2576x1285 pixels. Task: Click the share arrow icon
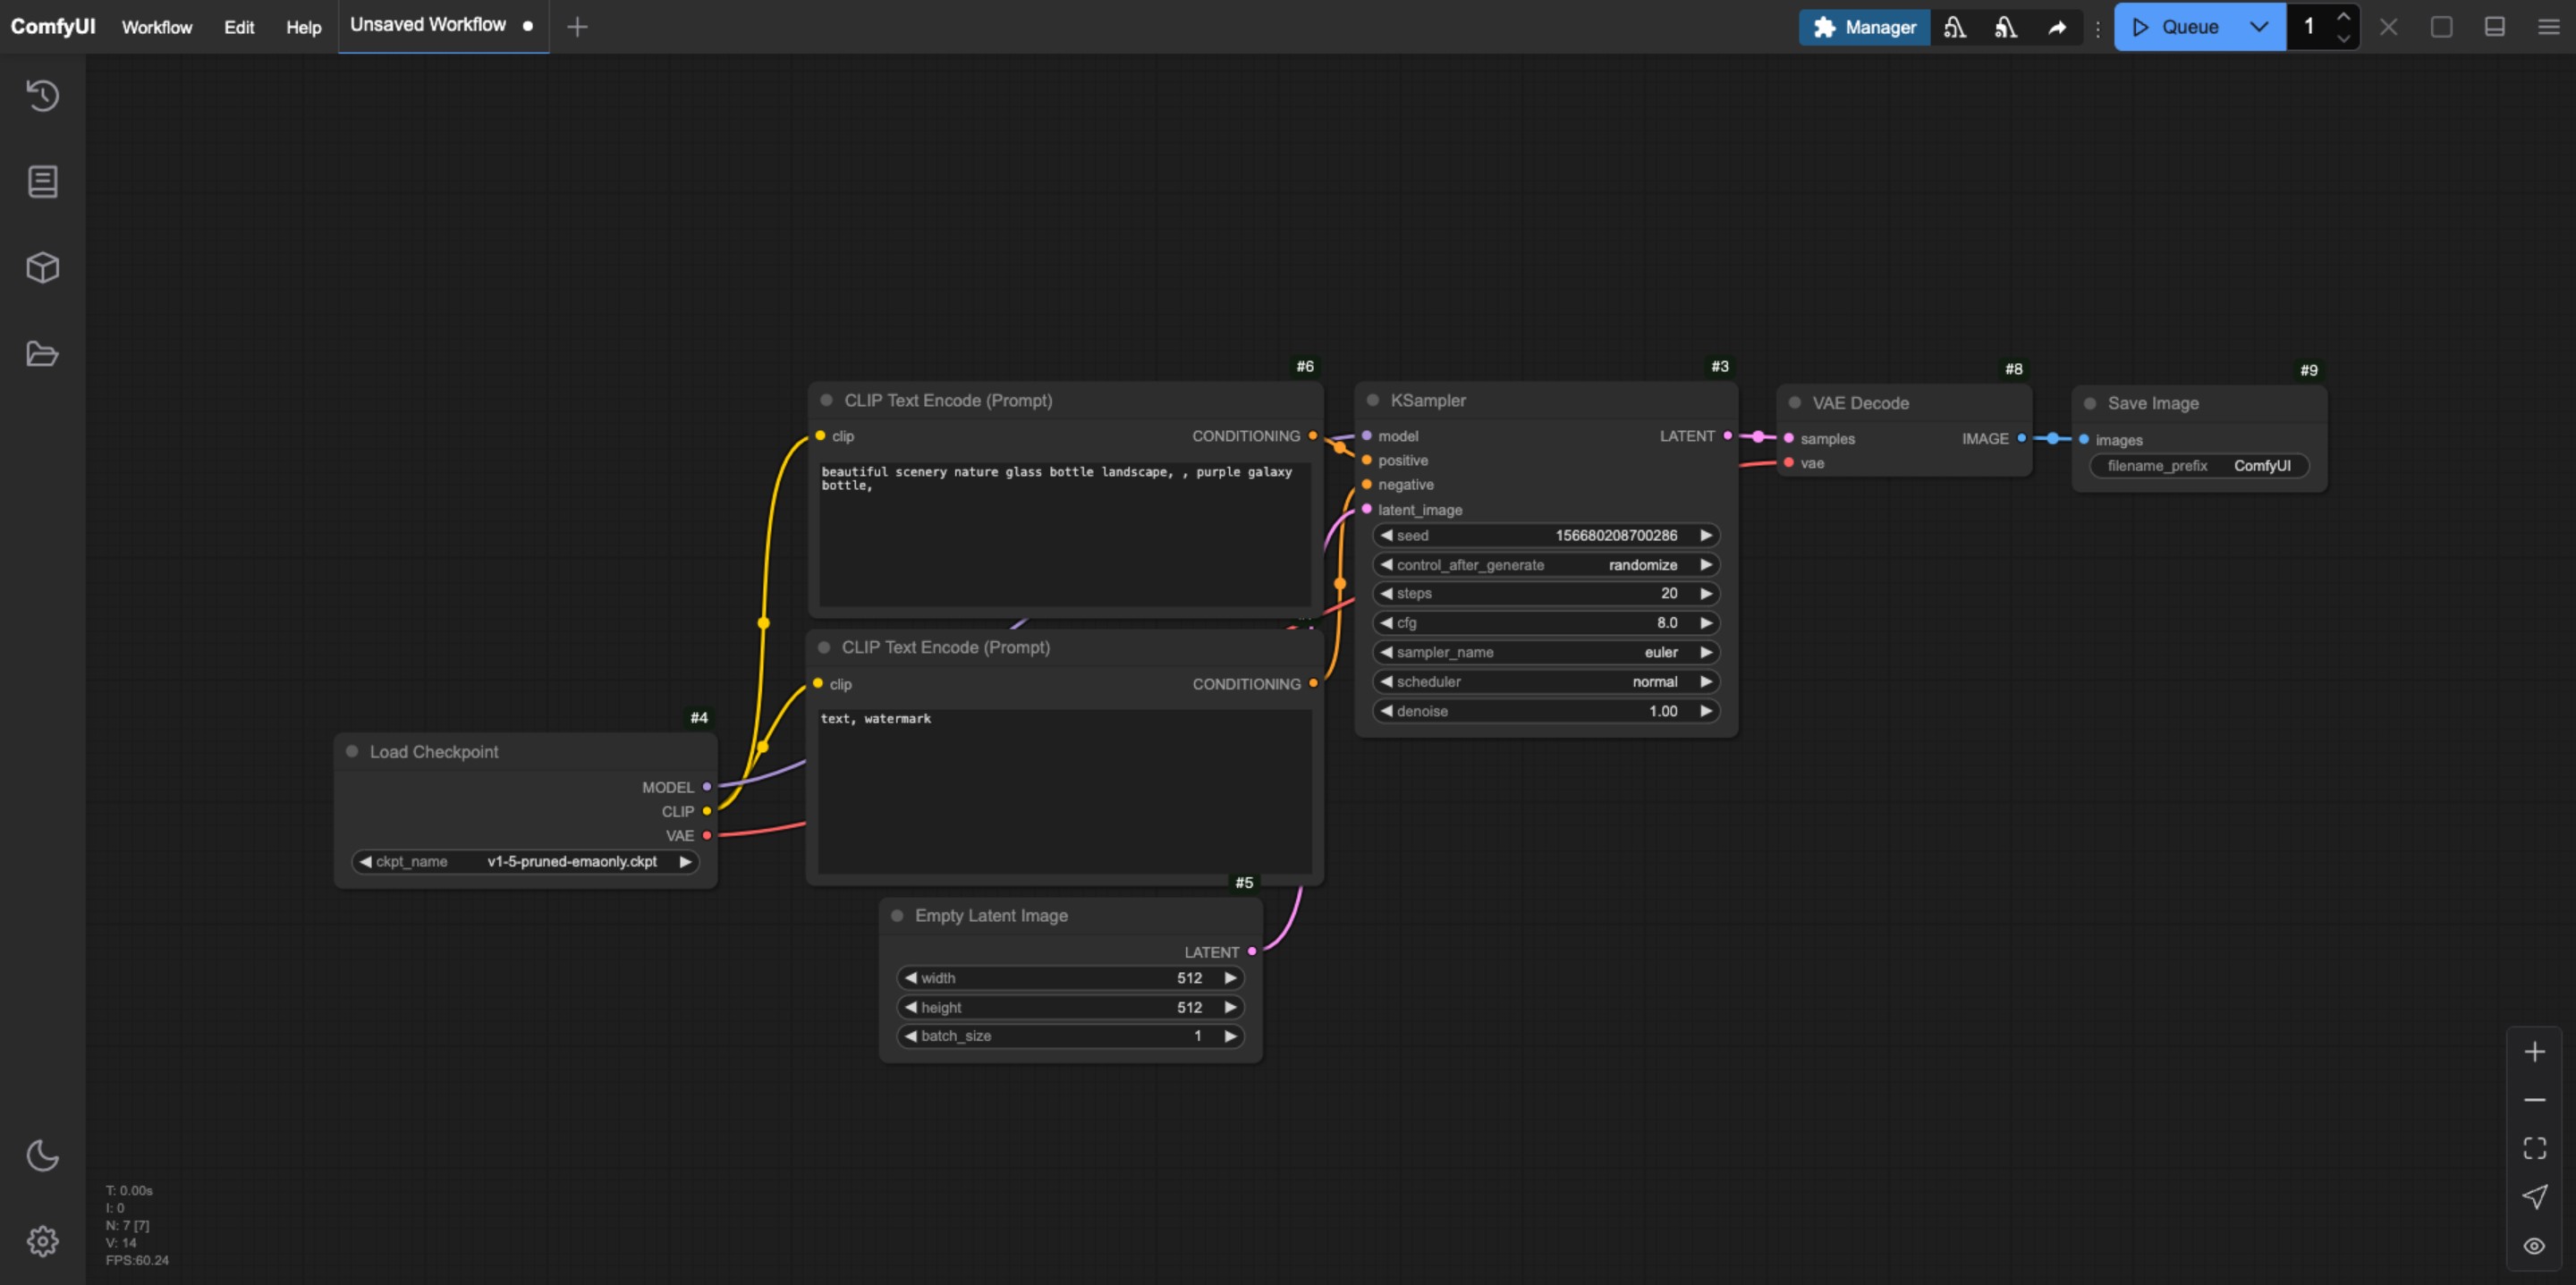[x=2056, y=27]
